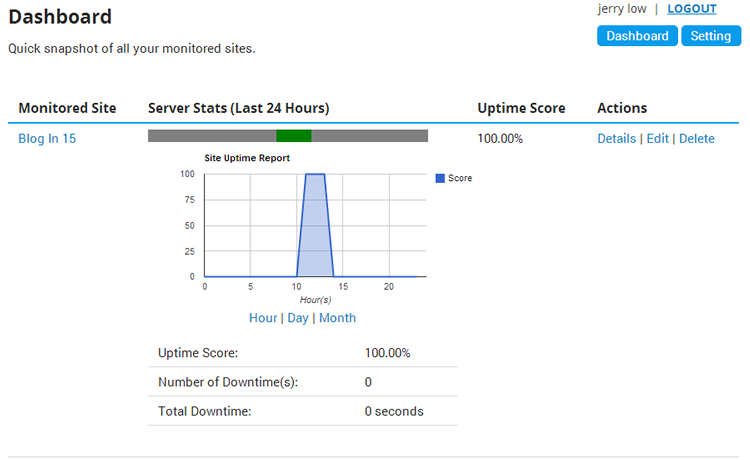View Details for Blog In 15
Screen dimensions: 750x460
pyautogui.click(x=616, y=139)
